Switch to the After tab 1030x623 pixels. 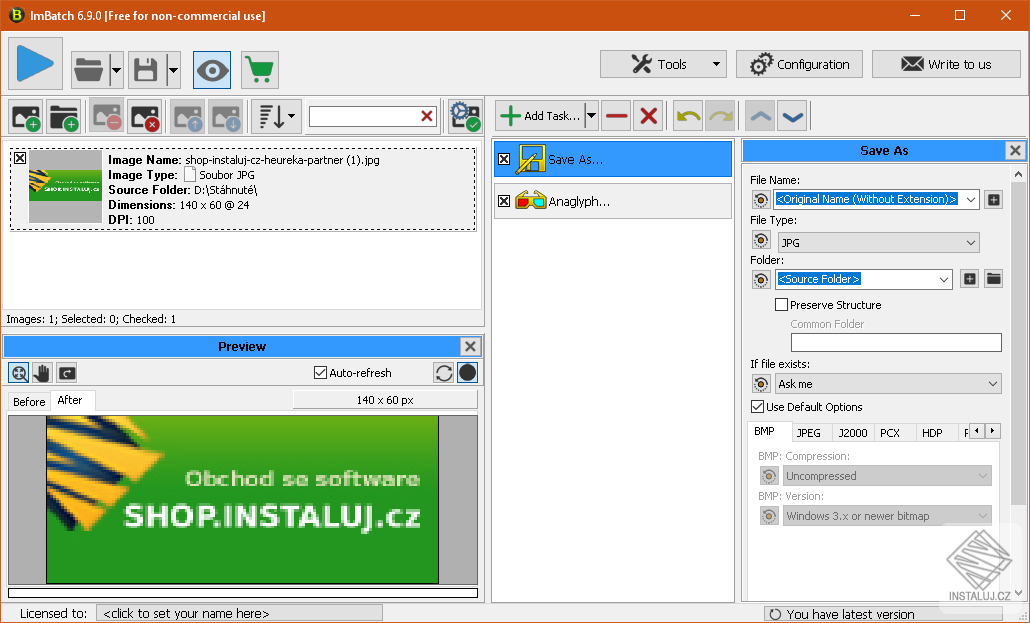pyautogui.click(x=70, y=400)
